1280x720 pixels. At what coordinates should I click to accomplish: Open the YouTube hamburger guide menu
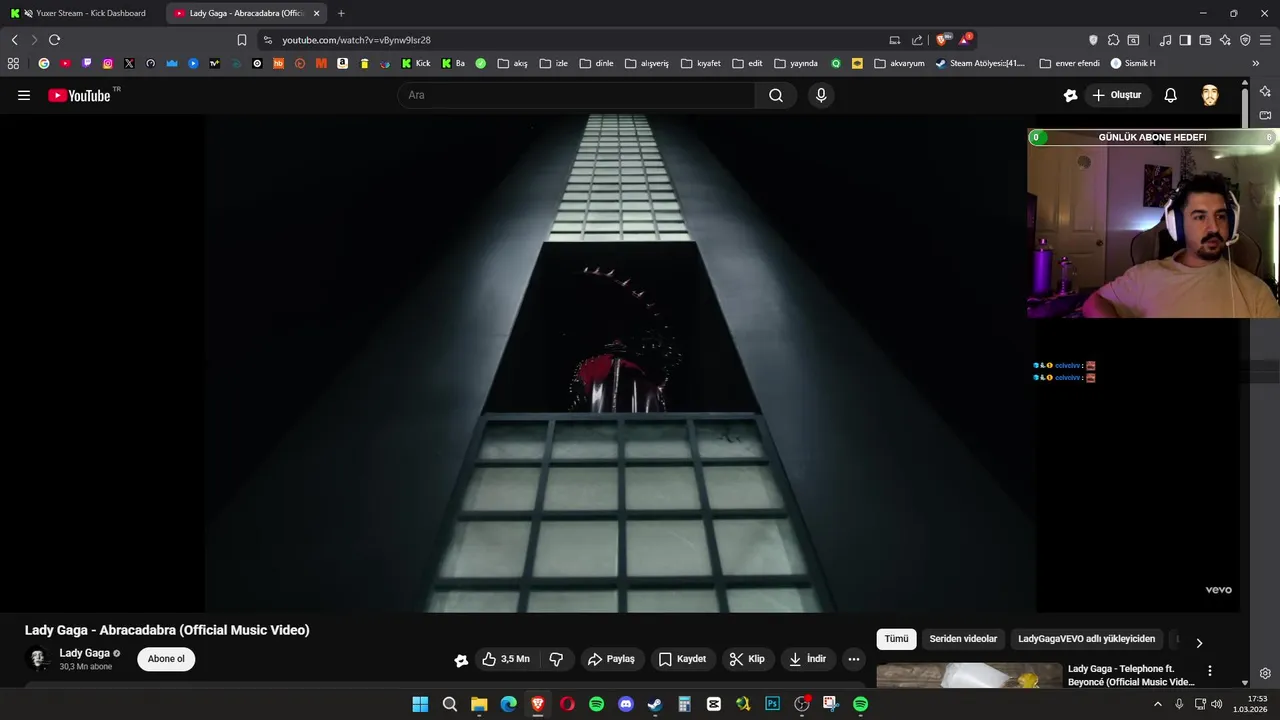pos(24,95)
